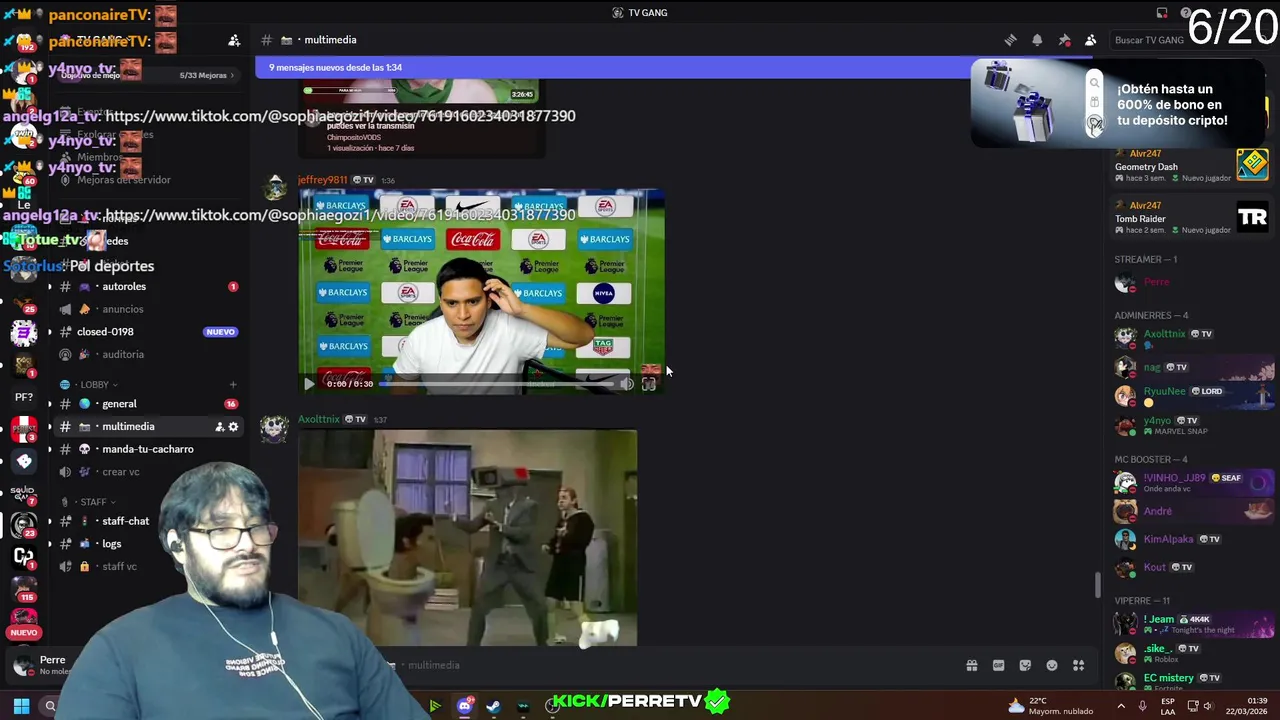Open notification settings bell icon
1280x720 pixels.
pyautogui.click(x=1037, y=40)
